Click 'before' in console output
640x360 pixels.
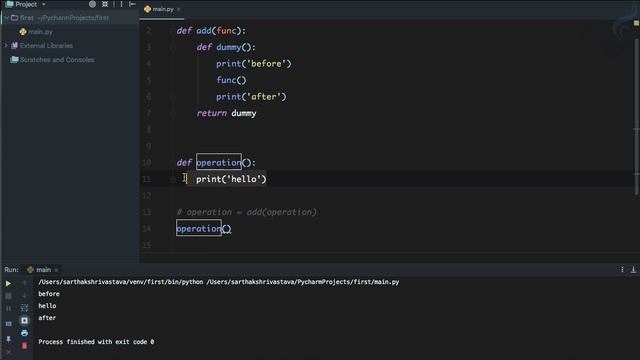coord(49,294)
